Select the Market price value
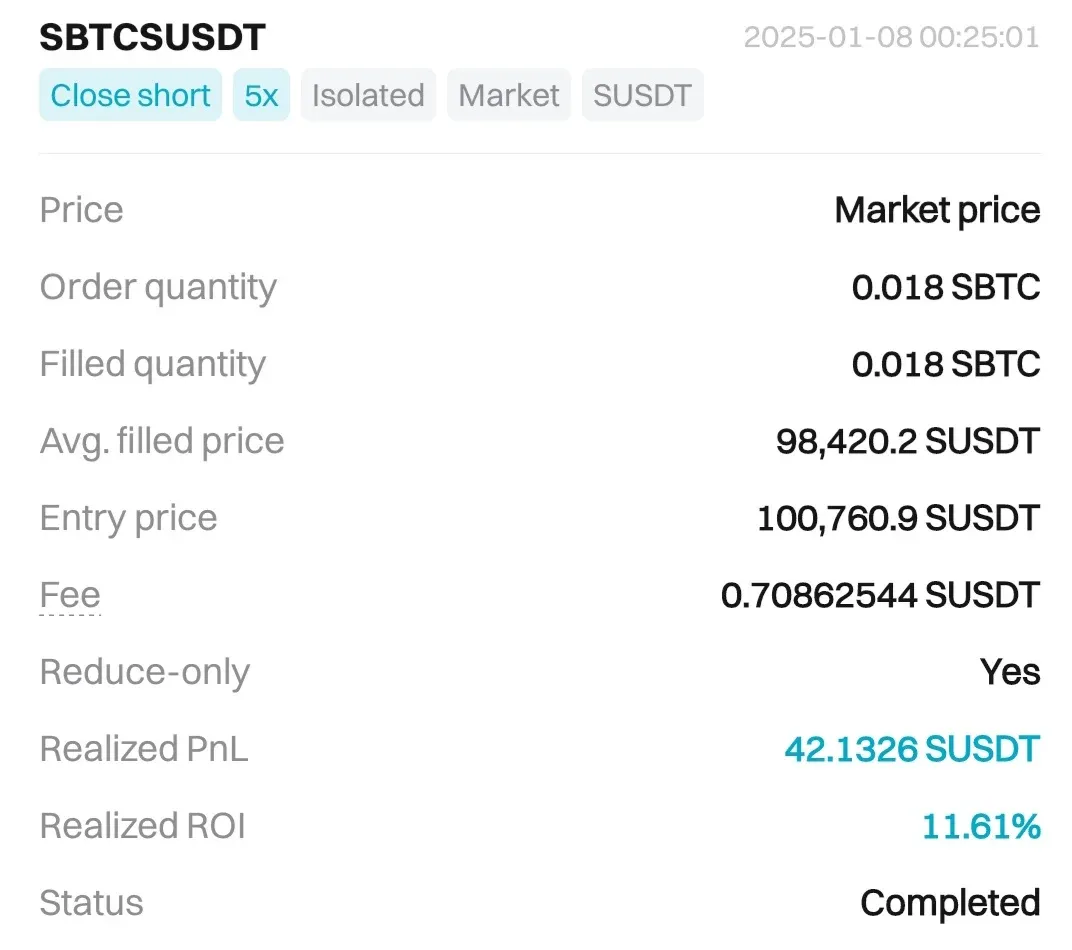Screen dimensions: 1072x950 pos(937,210)
